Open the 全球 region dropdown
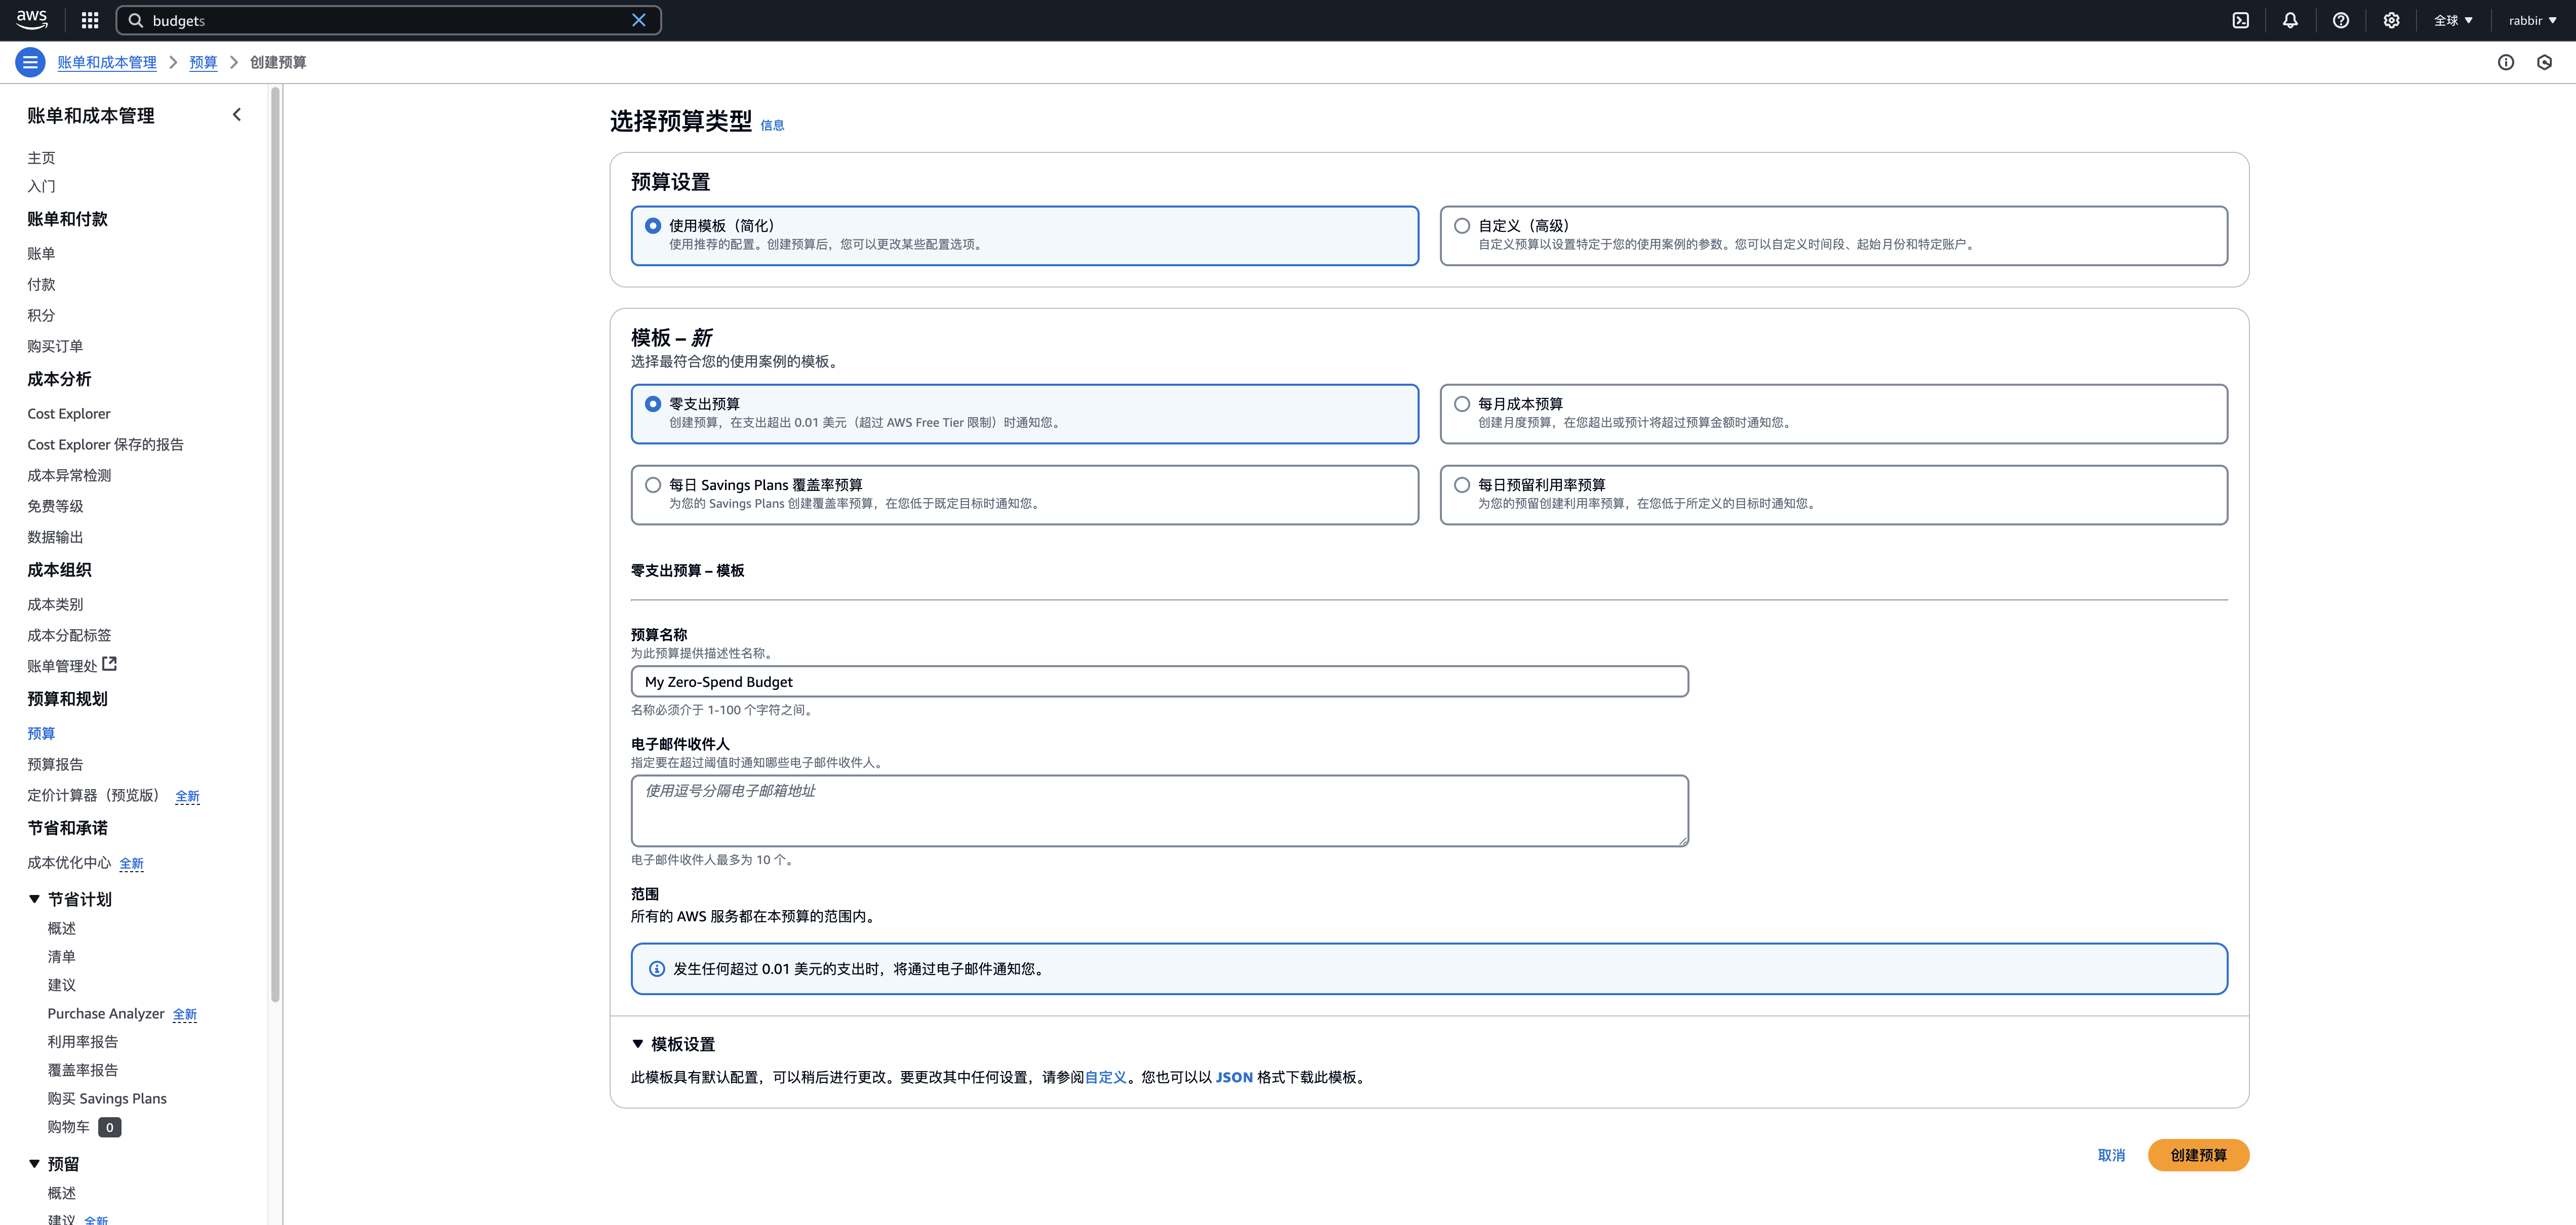This screenshot has width=2576, height=1225. coord(2453,20)
